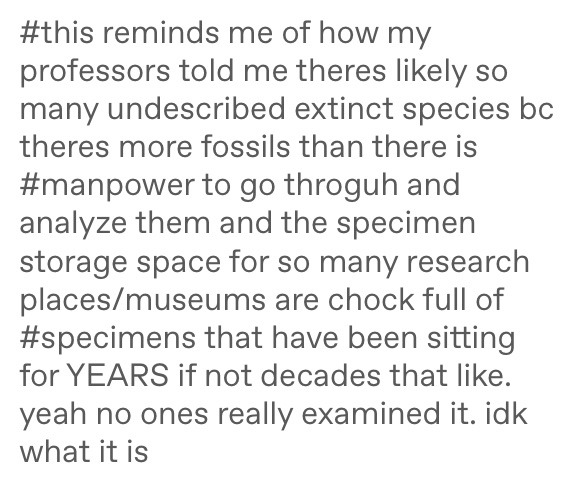This screenshot has width=585, height=481.
Task: Click the word 'fossils' in the text
Action: (246, 147)
